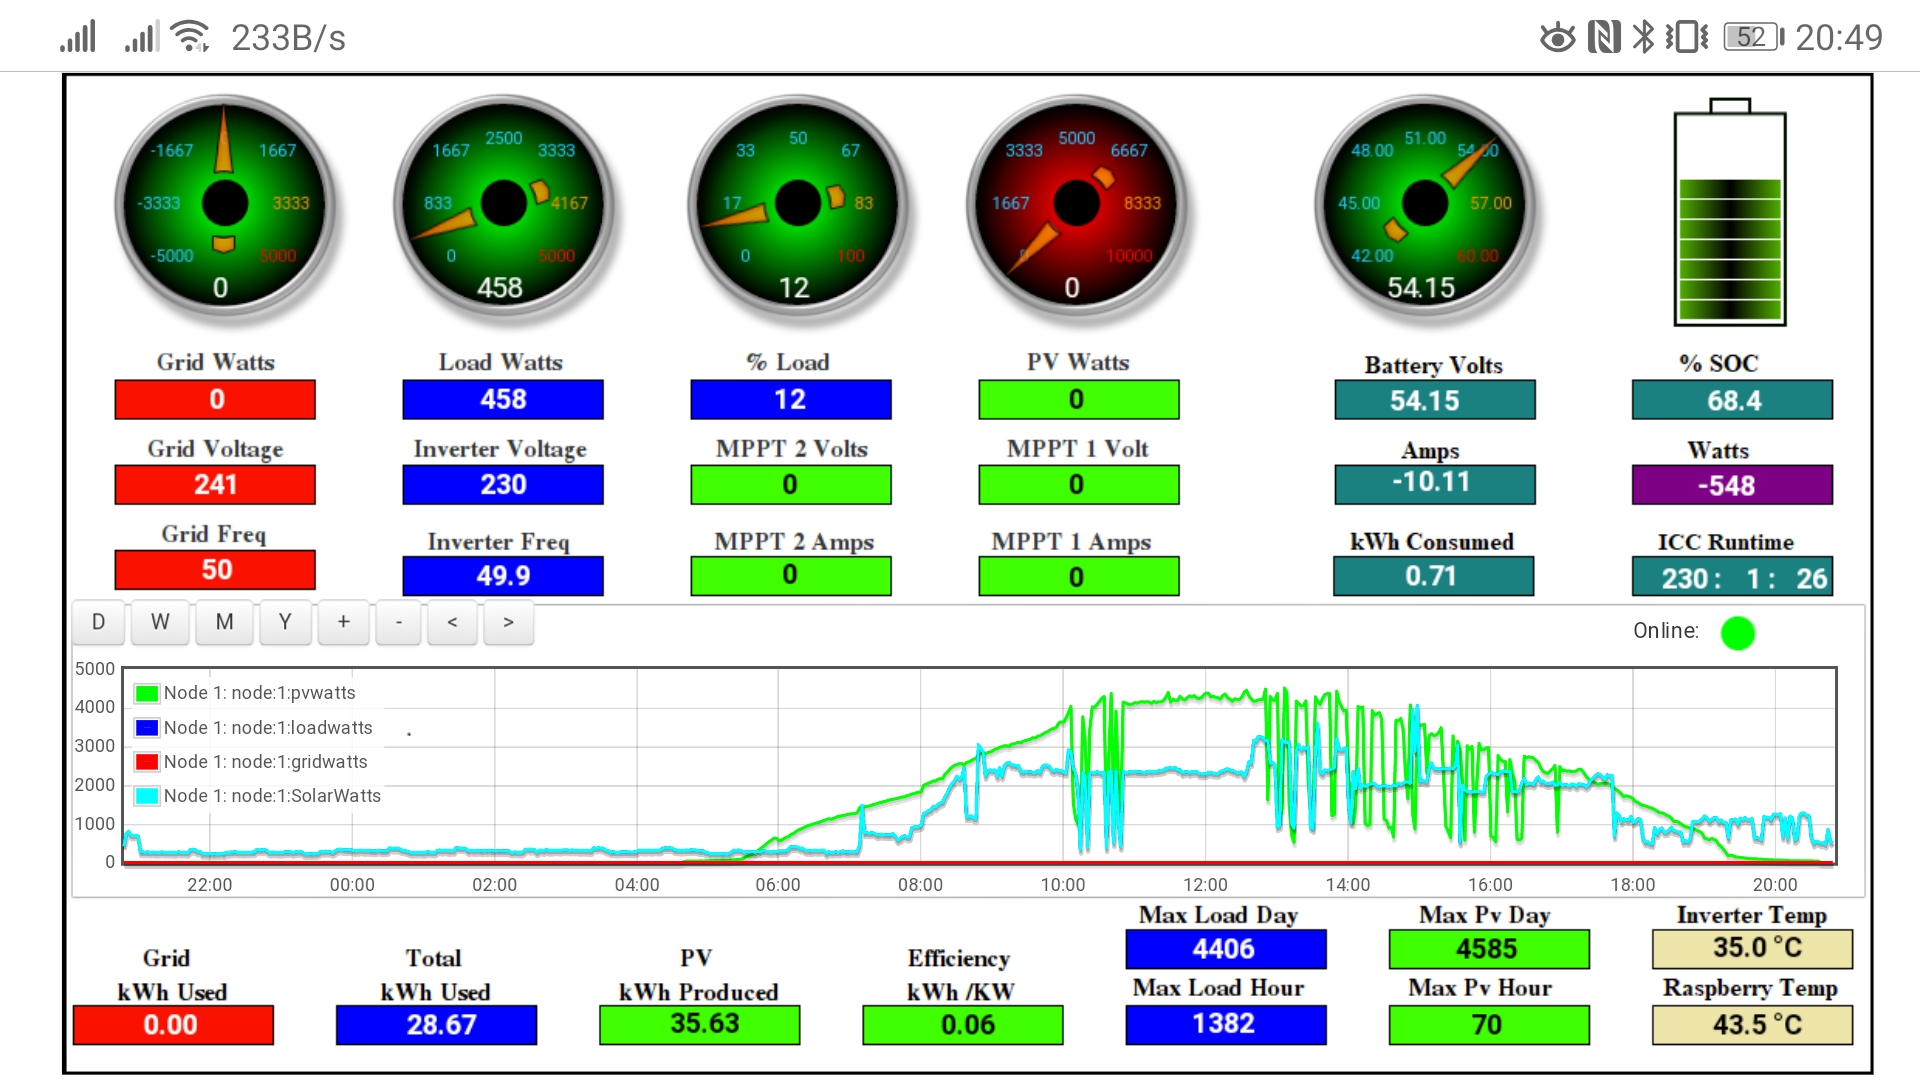The height and width of the screenshot is (1080, 1920).
Task: Tap the Bluetooth status bar icon
Action: click(1643, 38)
